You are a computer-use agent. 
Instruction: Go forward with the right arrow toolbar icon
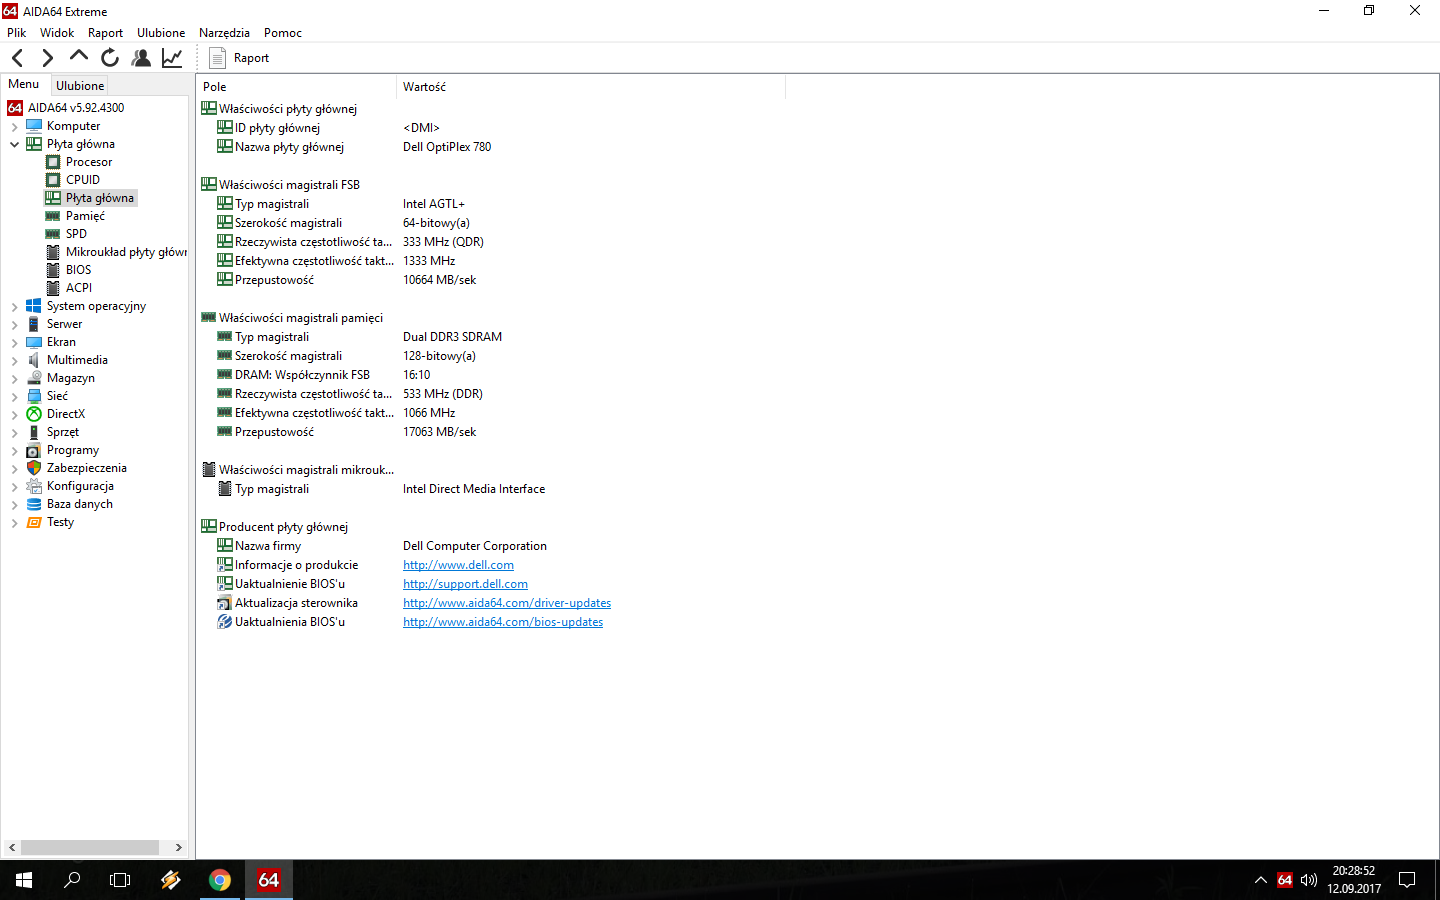[x=47, y=58]
